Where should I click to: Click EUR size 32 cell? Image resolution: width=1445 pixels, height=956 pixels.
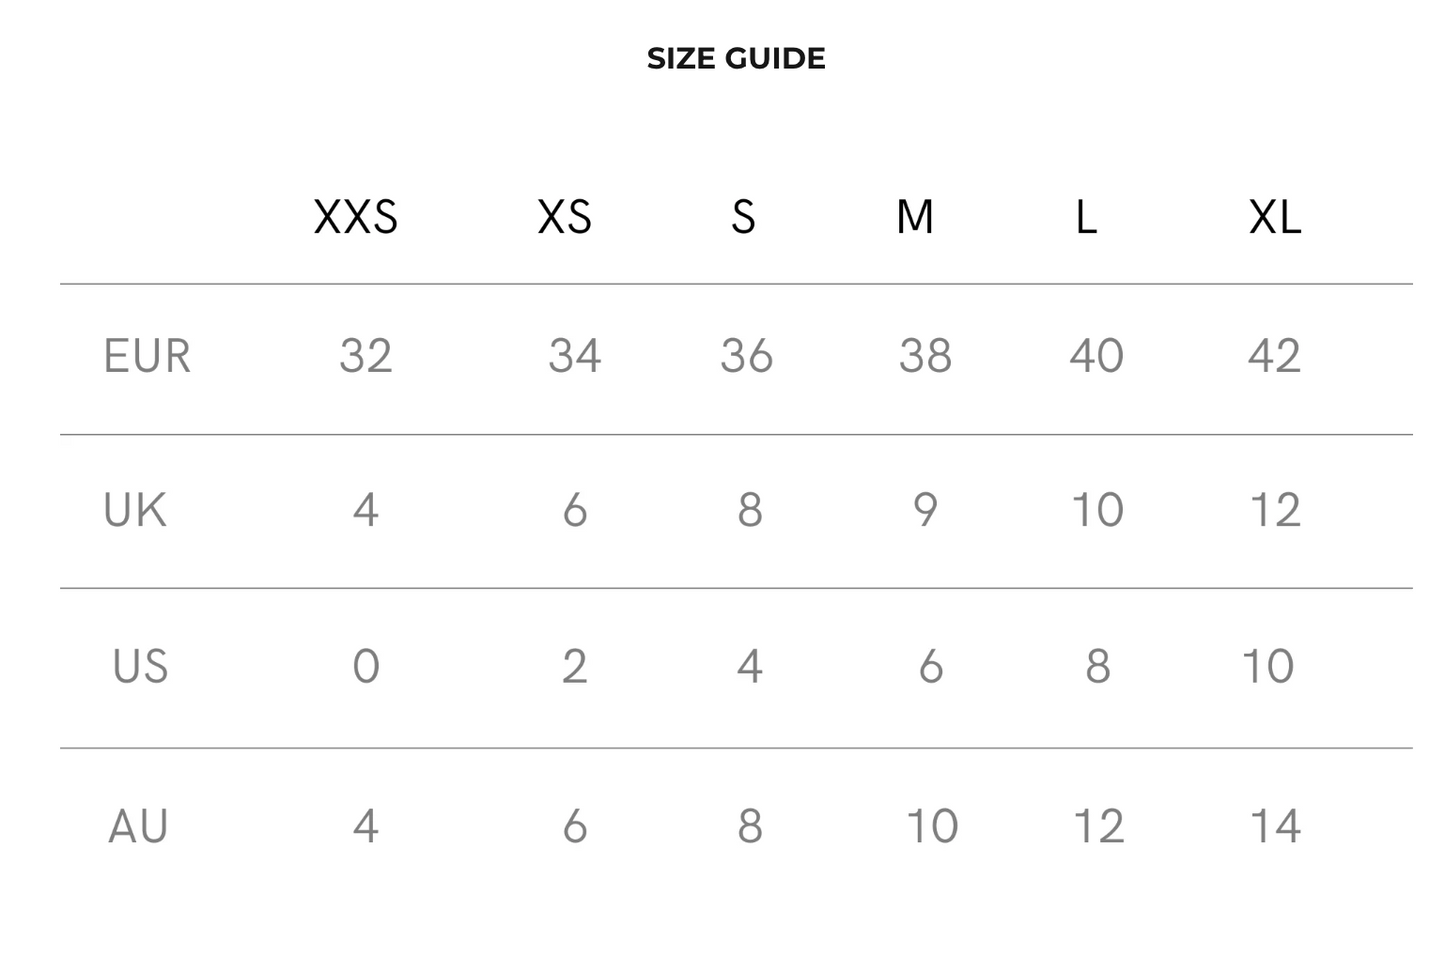tap(366, 356)
